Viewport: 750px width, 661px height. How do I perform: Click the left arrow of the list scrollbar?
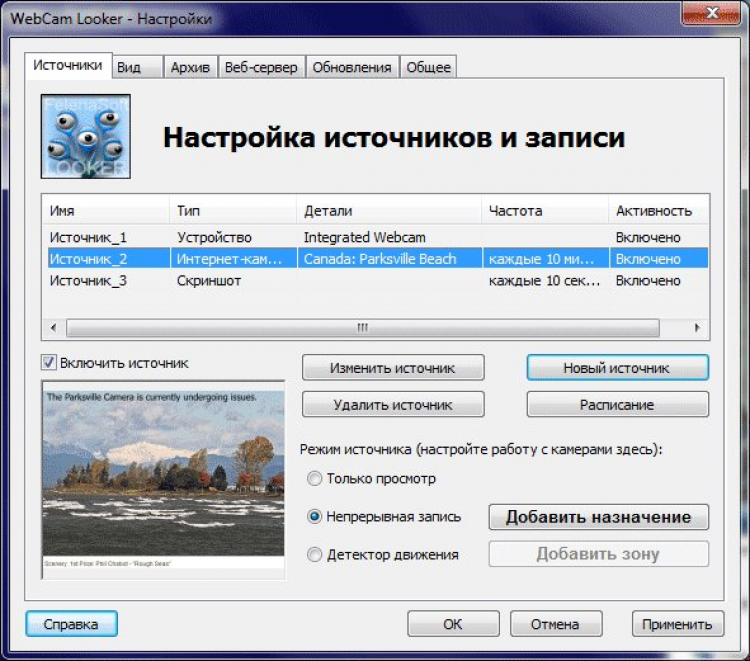click(54, 328)
